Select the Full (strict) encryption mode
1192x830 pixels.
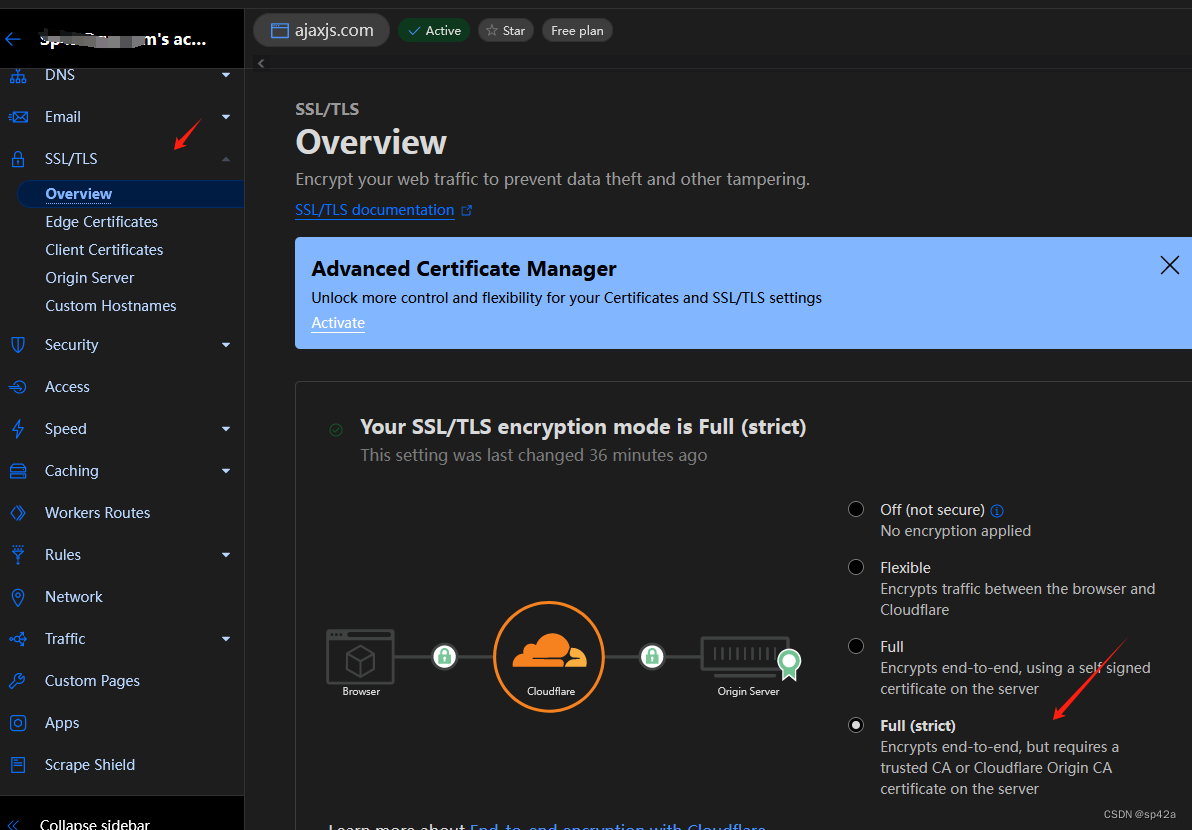pyautogui.click(x=856, y=725)
